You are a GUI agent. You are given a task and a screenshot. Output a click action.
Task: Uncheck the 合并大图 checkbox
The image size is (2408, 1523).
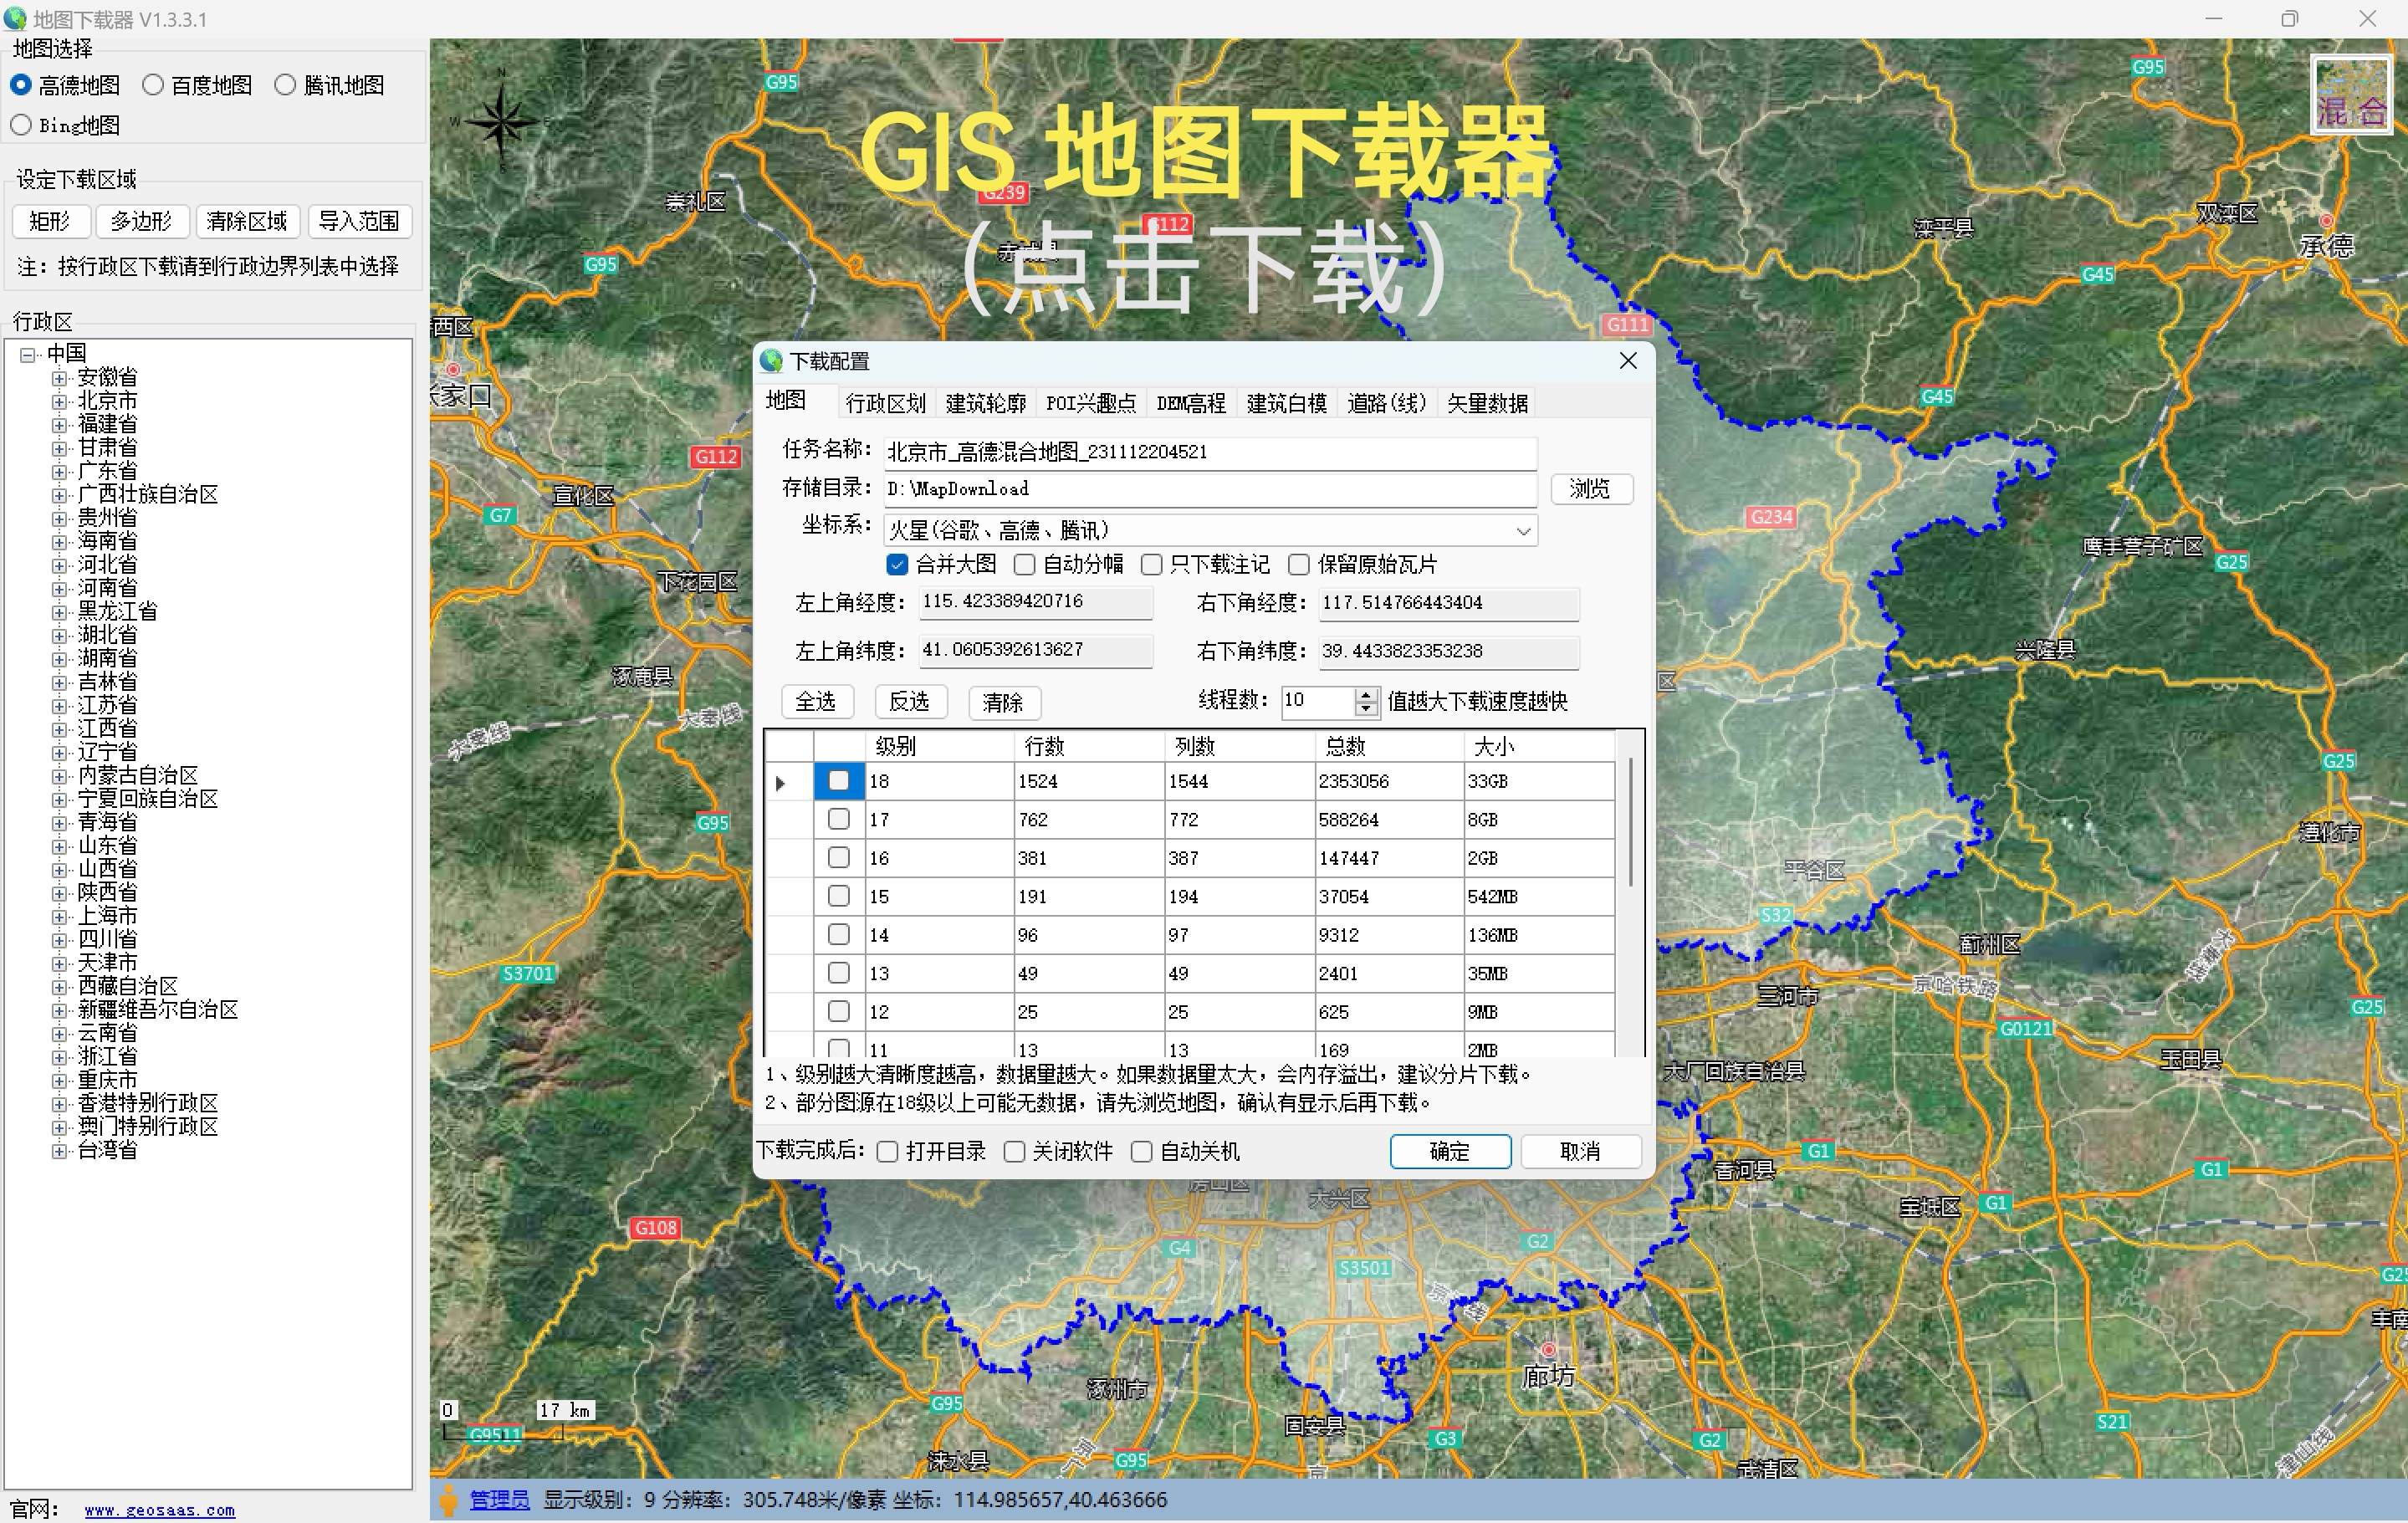(x=897, y=565)
